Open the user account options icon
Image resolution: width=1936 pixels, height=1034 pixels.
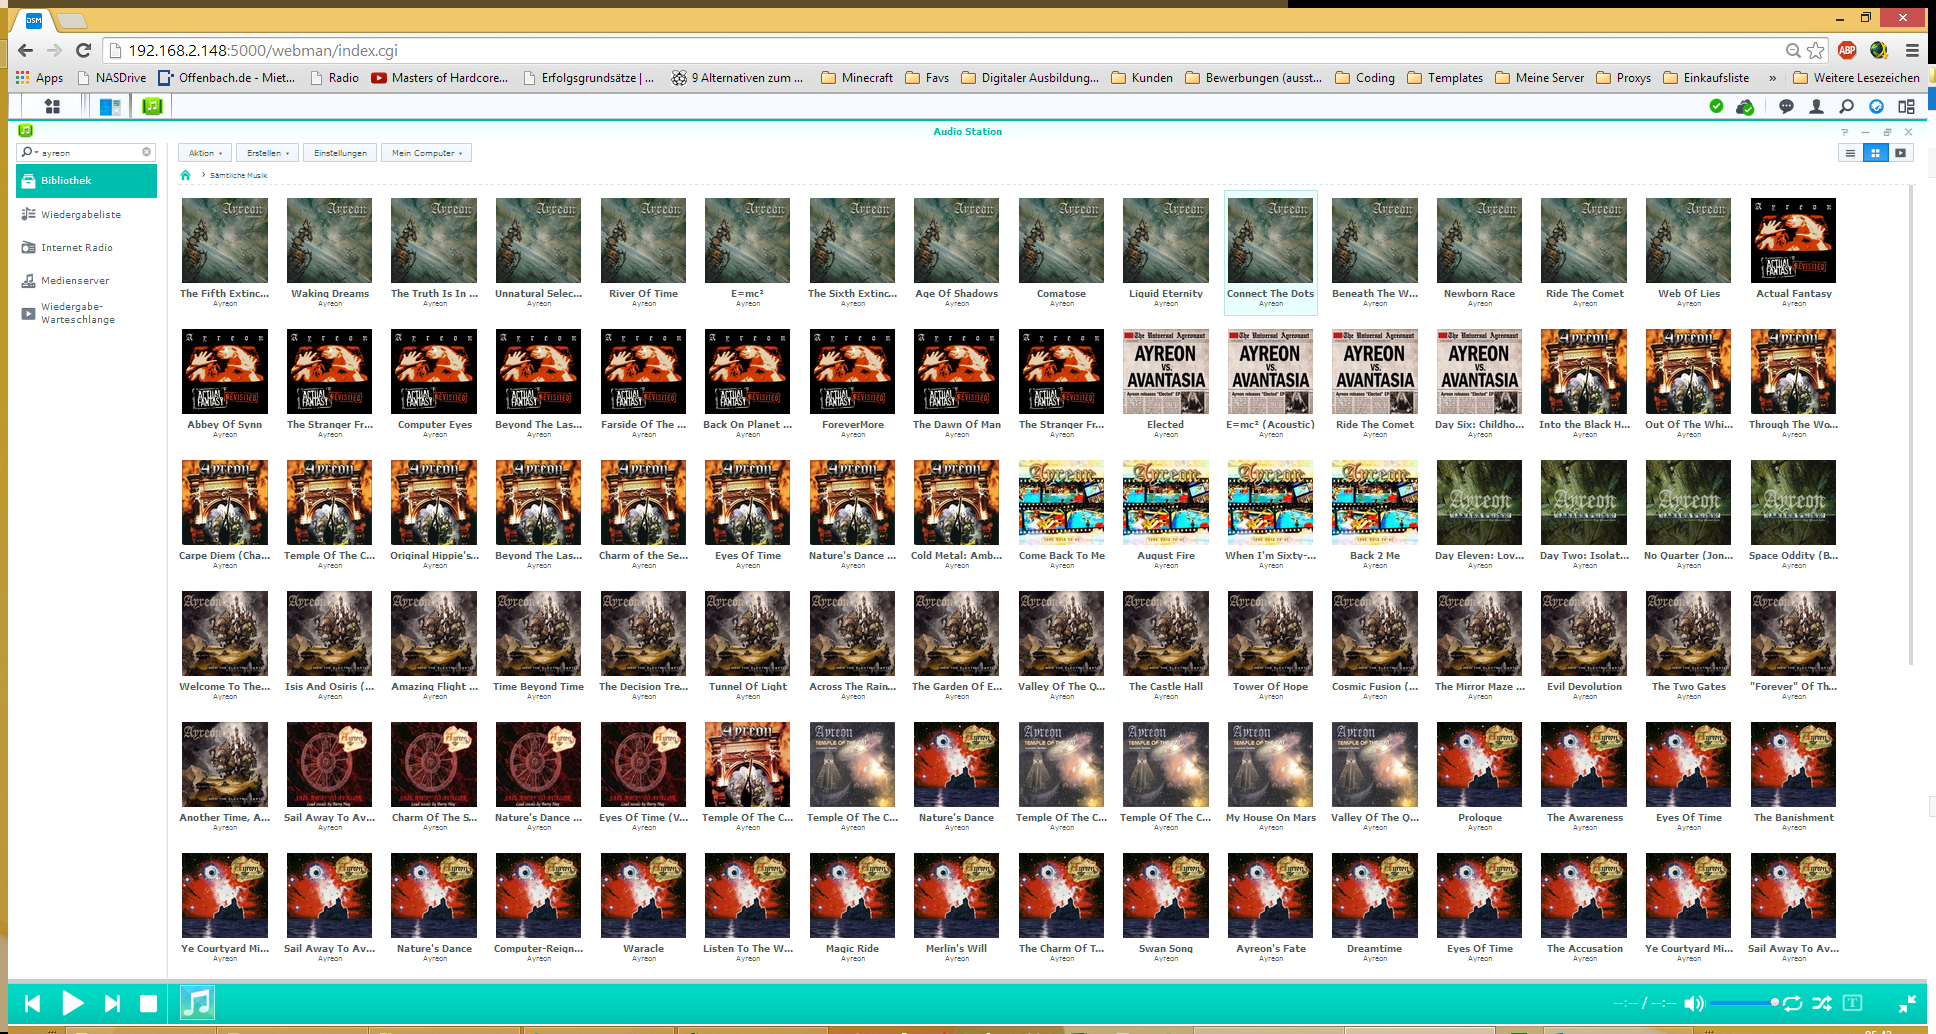(x=1816, y=106)
